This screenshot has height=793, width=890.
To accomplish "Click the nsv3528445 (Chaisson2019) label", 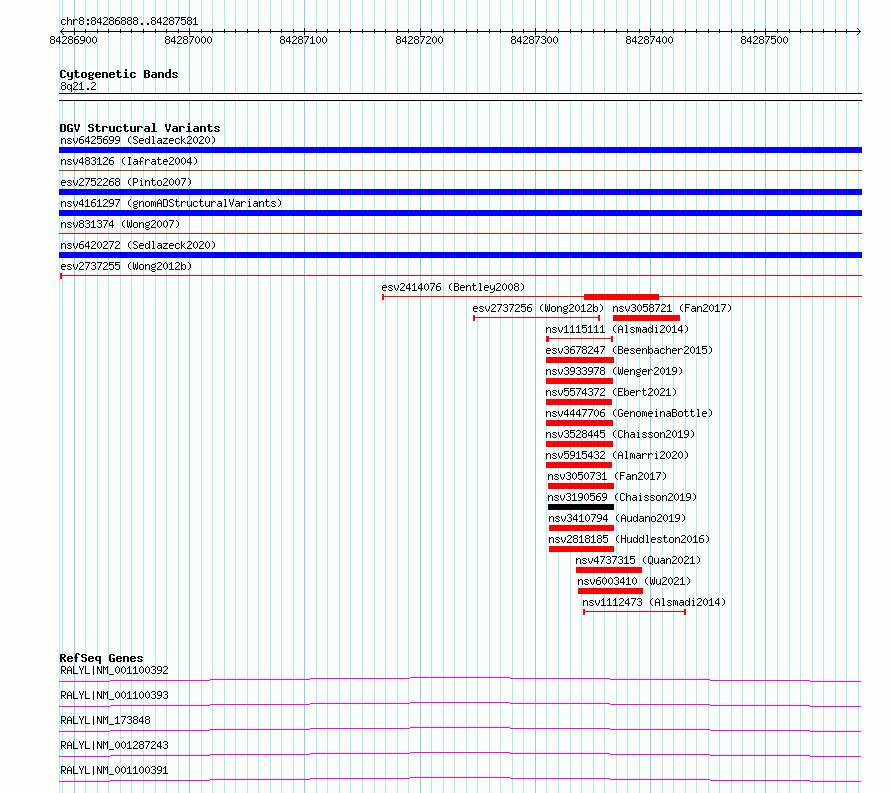I will point(620,434).
